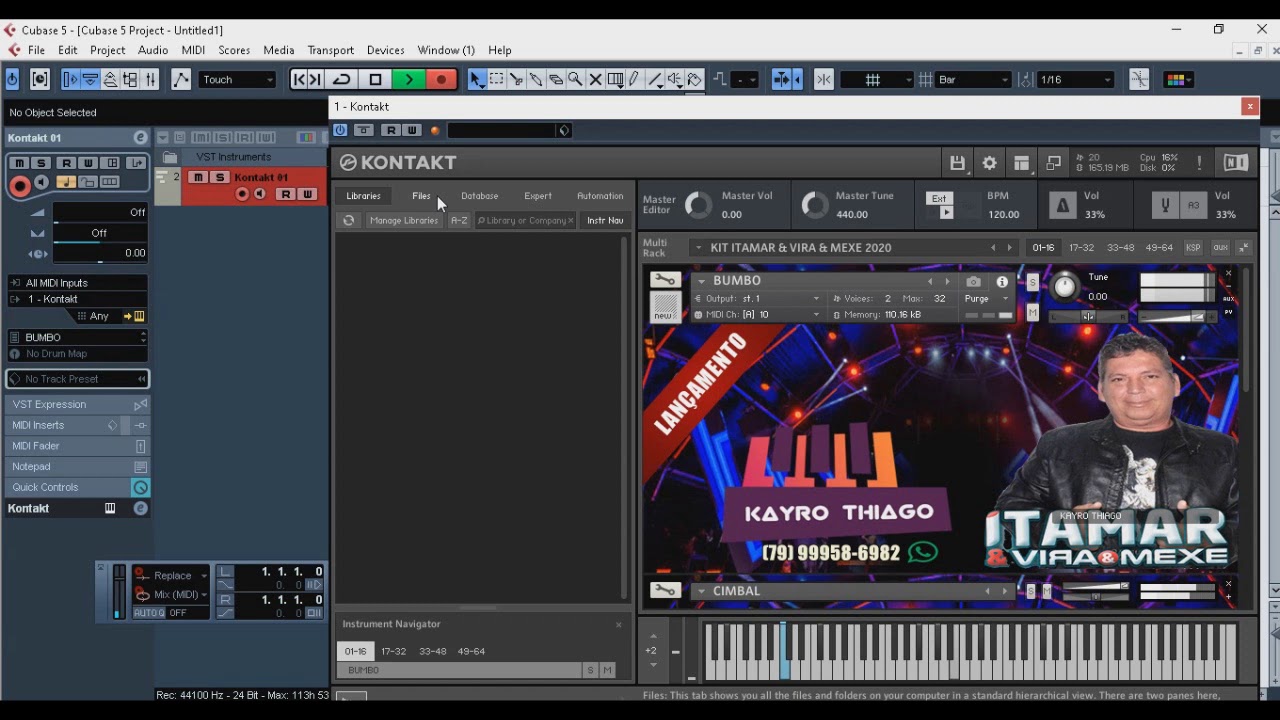The width and height of the screenshot is (1280, 720).
Task: Click the Manage Libraries button
Action: 403,220
